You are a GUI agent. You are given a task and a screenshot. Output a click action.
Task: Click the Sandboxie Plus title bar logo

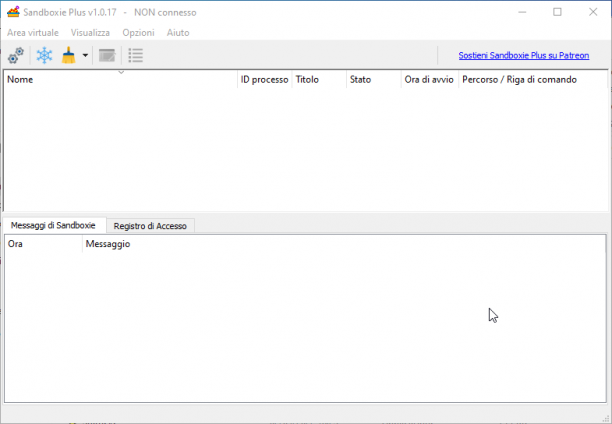click(13, 12)
